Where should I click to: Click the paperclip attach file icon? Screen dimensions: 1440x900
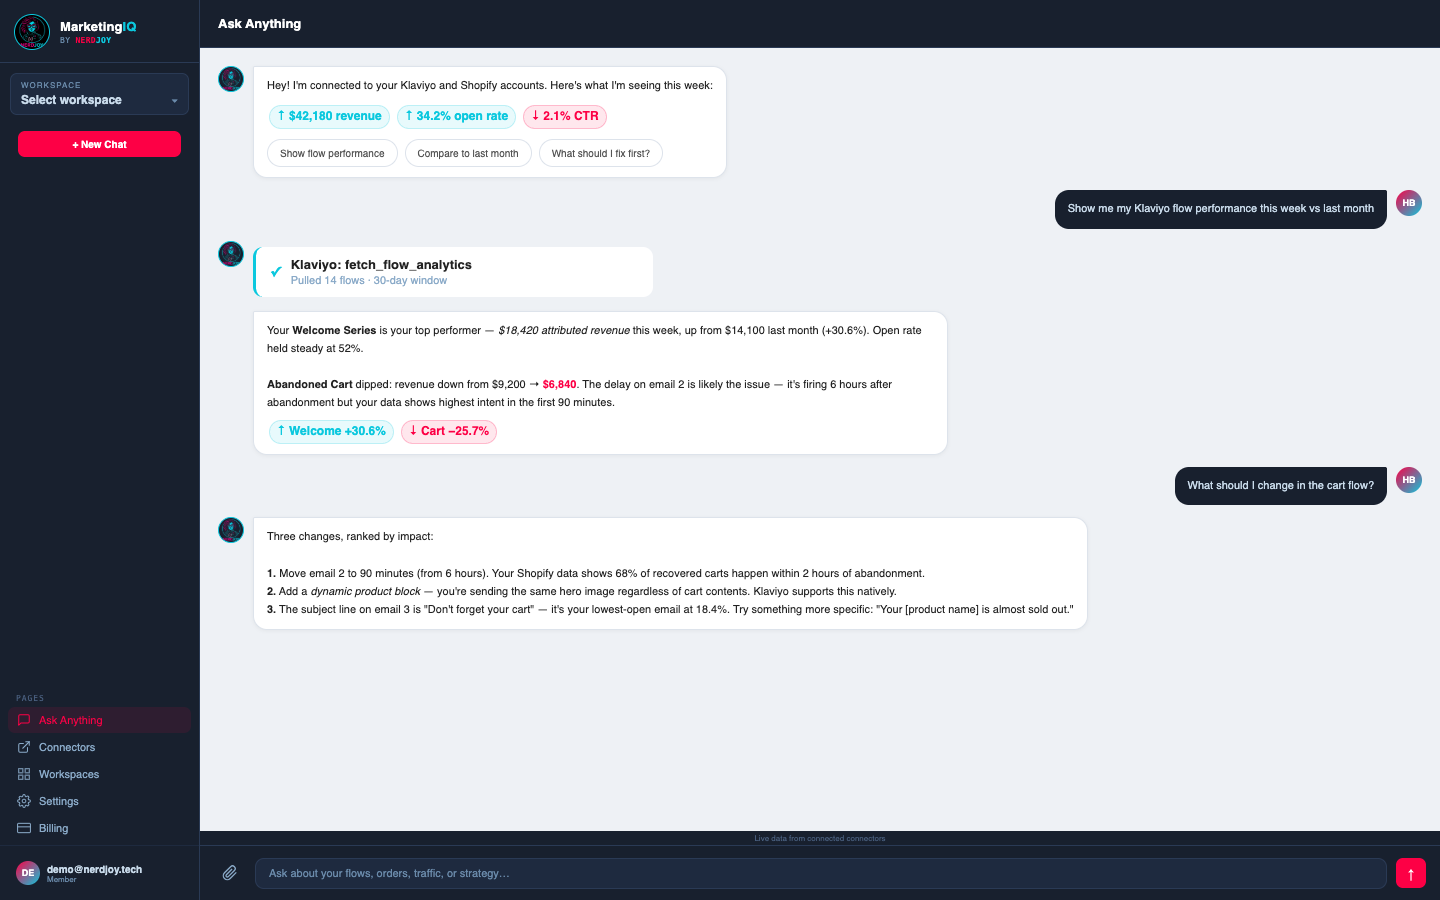pyautogui.click(x=230, y=873)
